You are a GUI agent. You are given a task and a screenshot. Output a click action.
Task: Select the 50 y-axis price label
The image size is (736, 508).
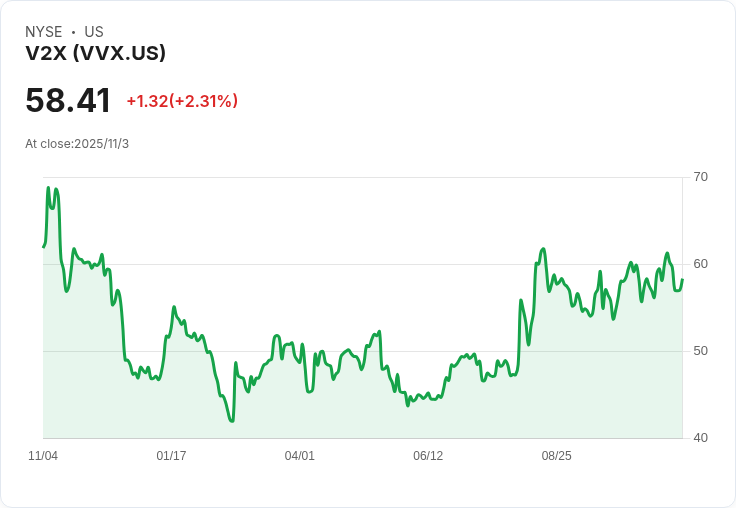(x=700, y=351)
